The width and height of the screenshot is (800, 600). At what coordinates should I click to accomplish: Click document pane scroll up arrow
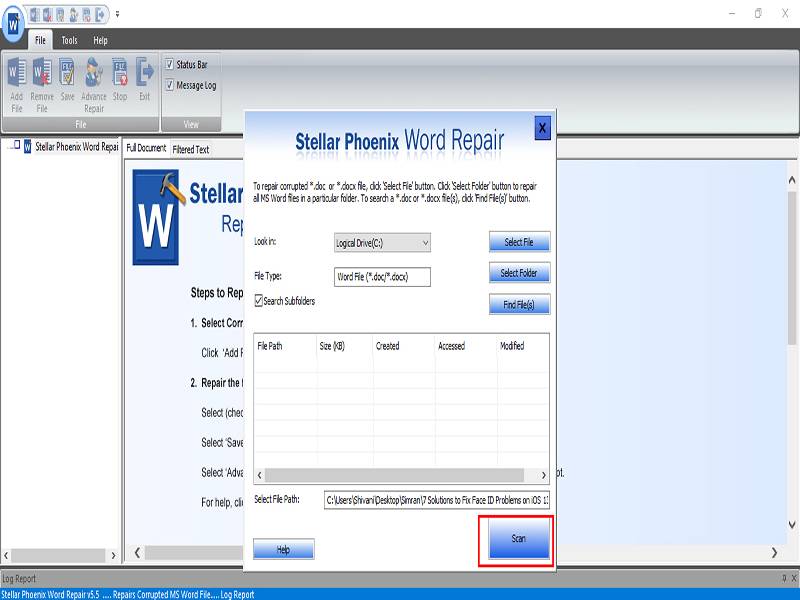click(x=792, y=180)
